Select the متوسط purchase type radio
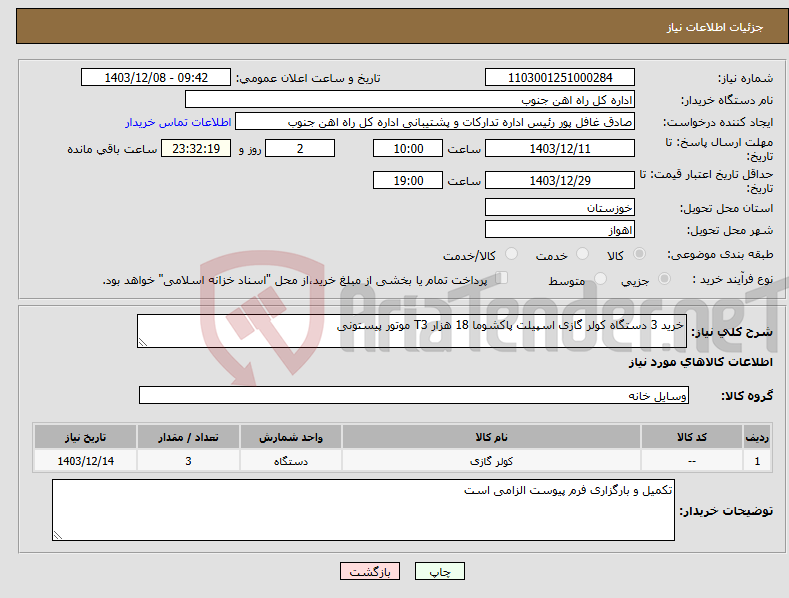789x598 pixels. pos(600,278)
